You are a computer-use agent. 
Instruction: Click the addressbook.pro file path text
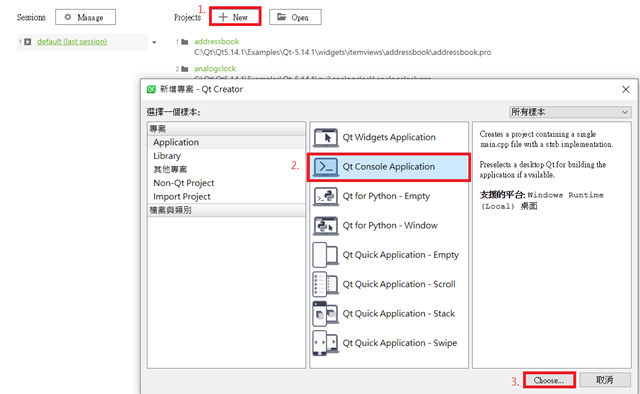coord(342,52)
